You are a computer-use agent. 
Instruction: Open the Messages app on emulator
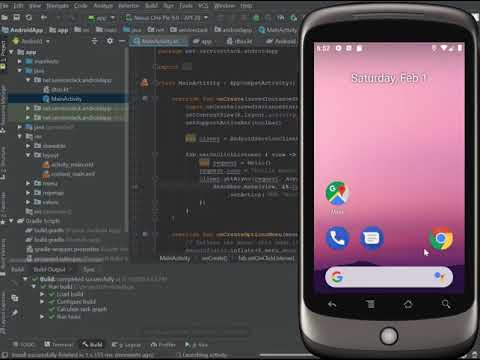tap(371, 238)
